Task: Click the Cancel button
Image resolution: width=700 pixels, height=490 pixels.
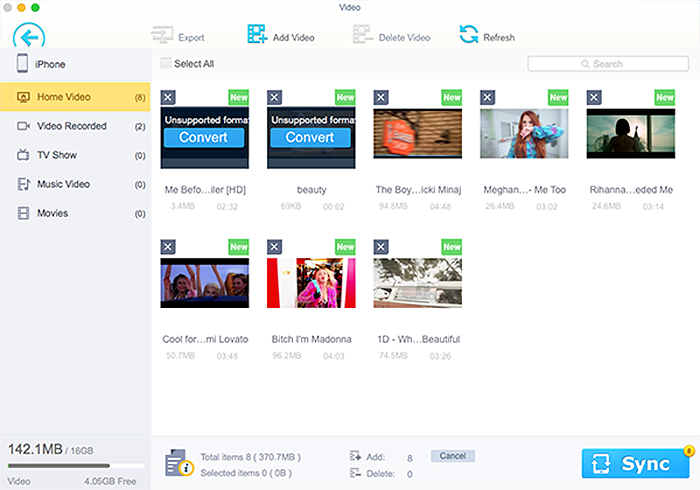Action: click(453, 456)
